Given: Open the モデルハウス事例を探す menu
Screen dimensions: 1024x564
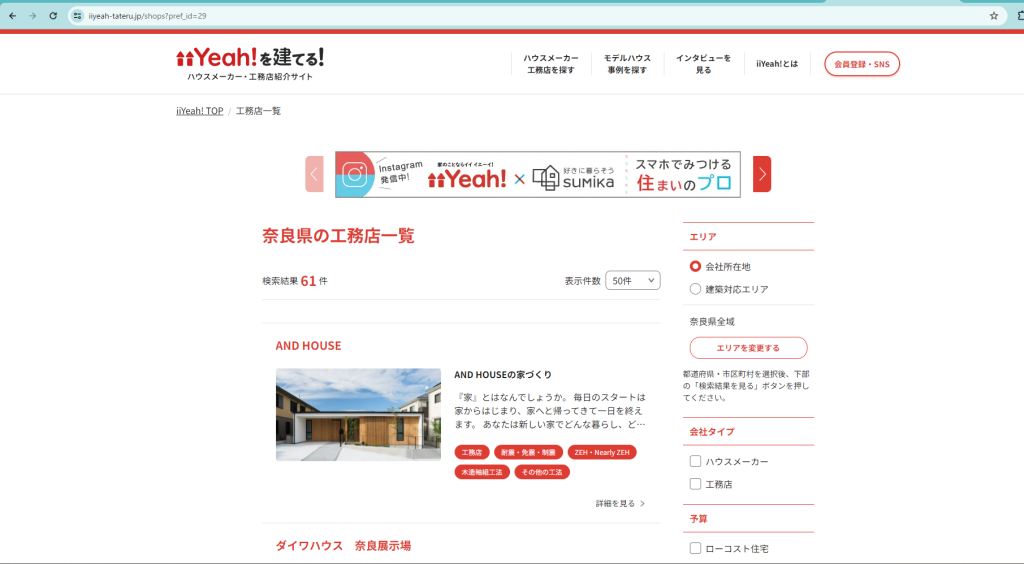Looking at the screenshot, I should pos(627,64).
